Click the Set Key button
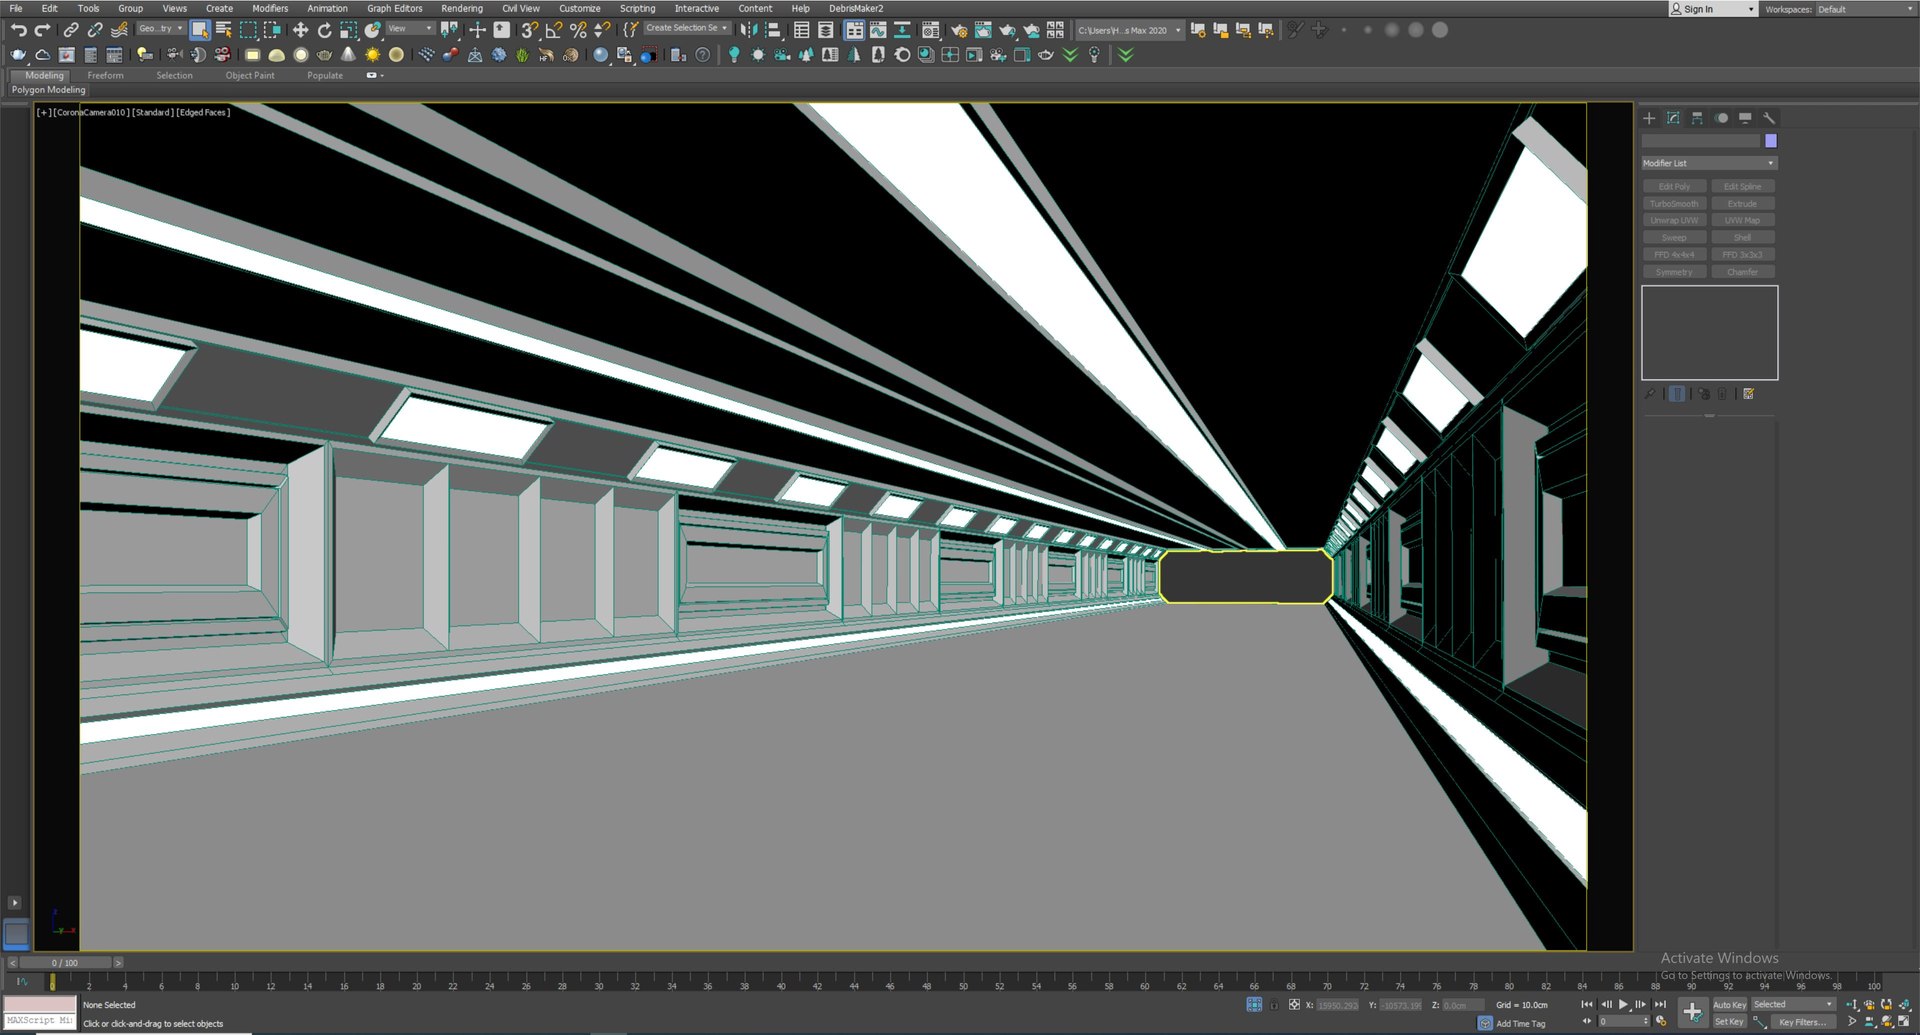This screenshot has height=1035, width=1920. pyautogui.click(x=1729, y=1022)
